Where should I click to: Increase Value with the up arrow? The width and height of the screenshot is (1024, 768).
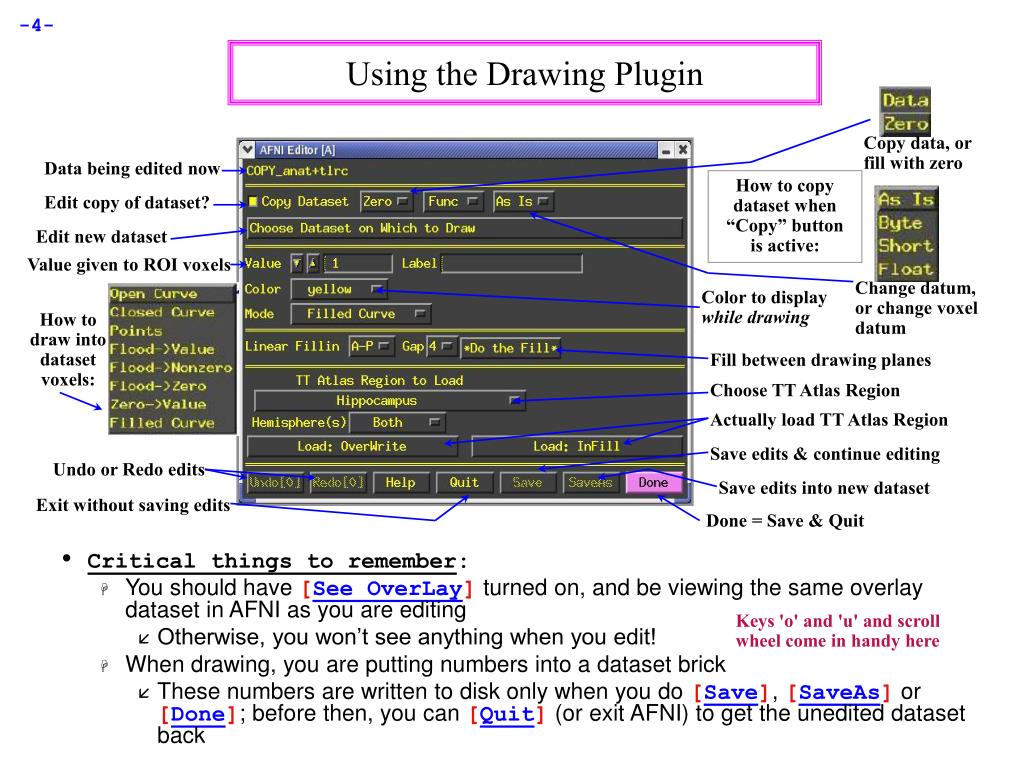(313, 264)
